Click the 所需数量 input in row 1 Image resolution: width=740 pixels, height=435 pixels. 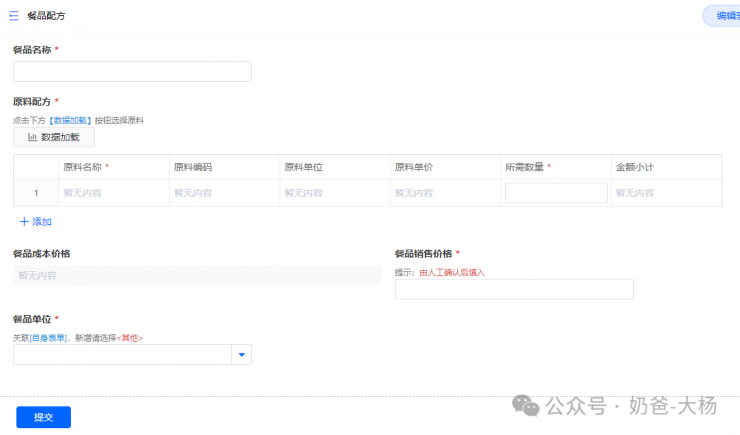(x=556, y=193)
